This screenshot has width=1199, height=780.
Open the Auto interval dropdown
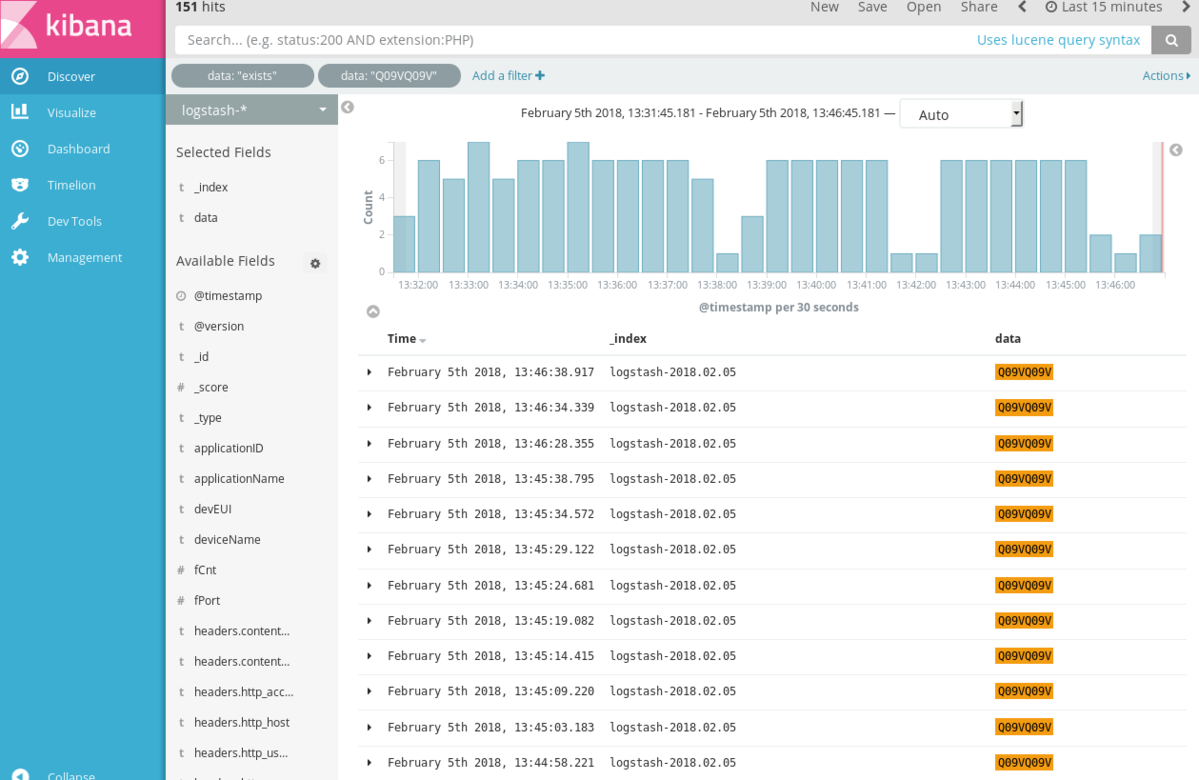pyautogui.click(x=960, y=114)
